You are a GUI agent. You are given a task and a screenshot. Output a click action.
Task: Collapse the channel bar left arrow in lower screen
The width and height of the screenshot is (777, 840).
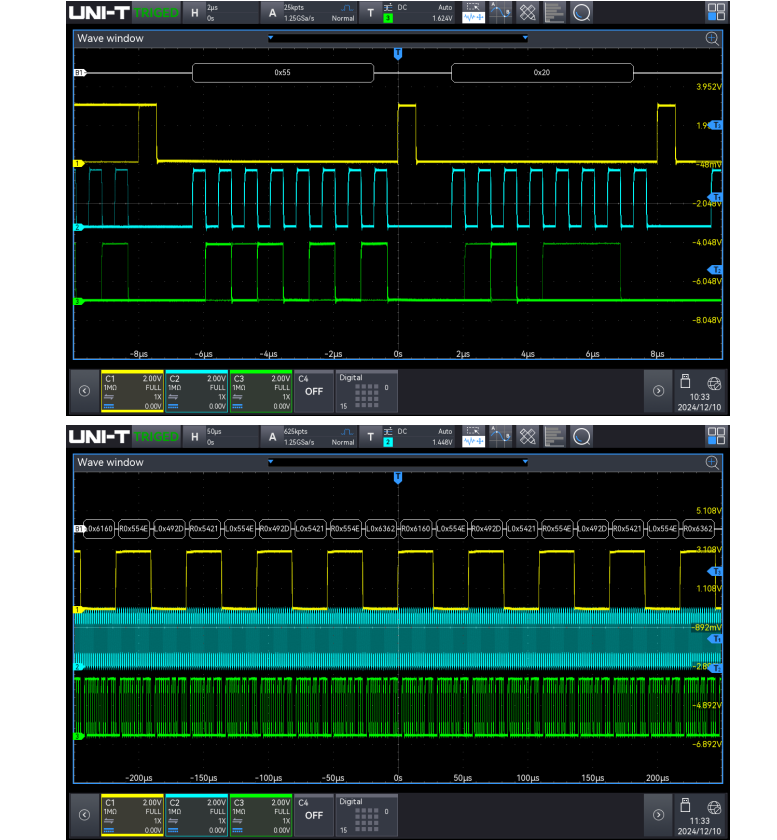(x=84, y=815)
